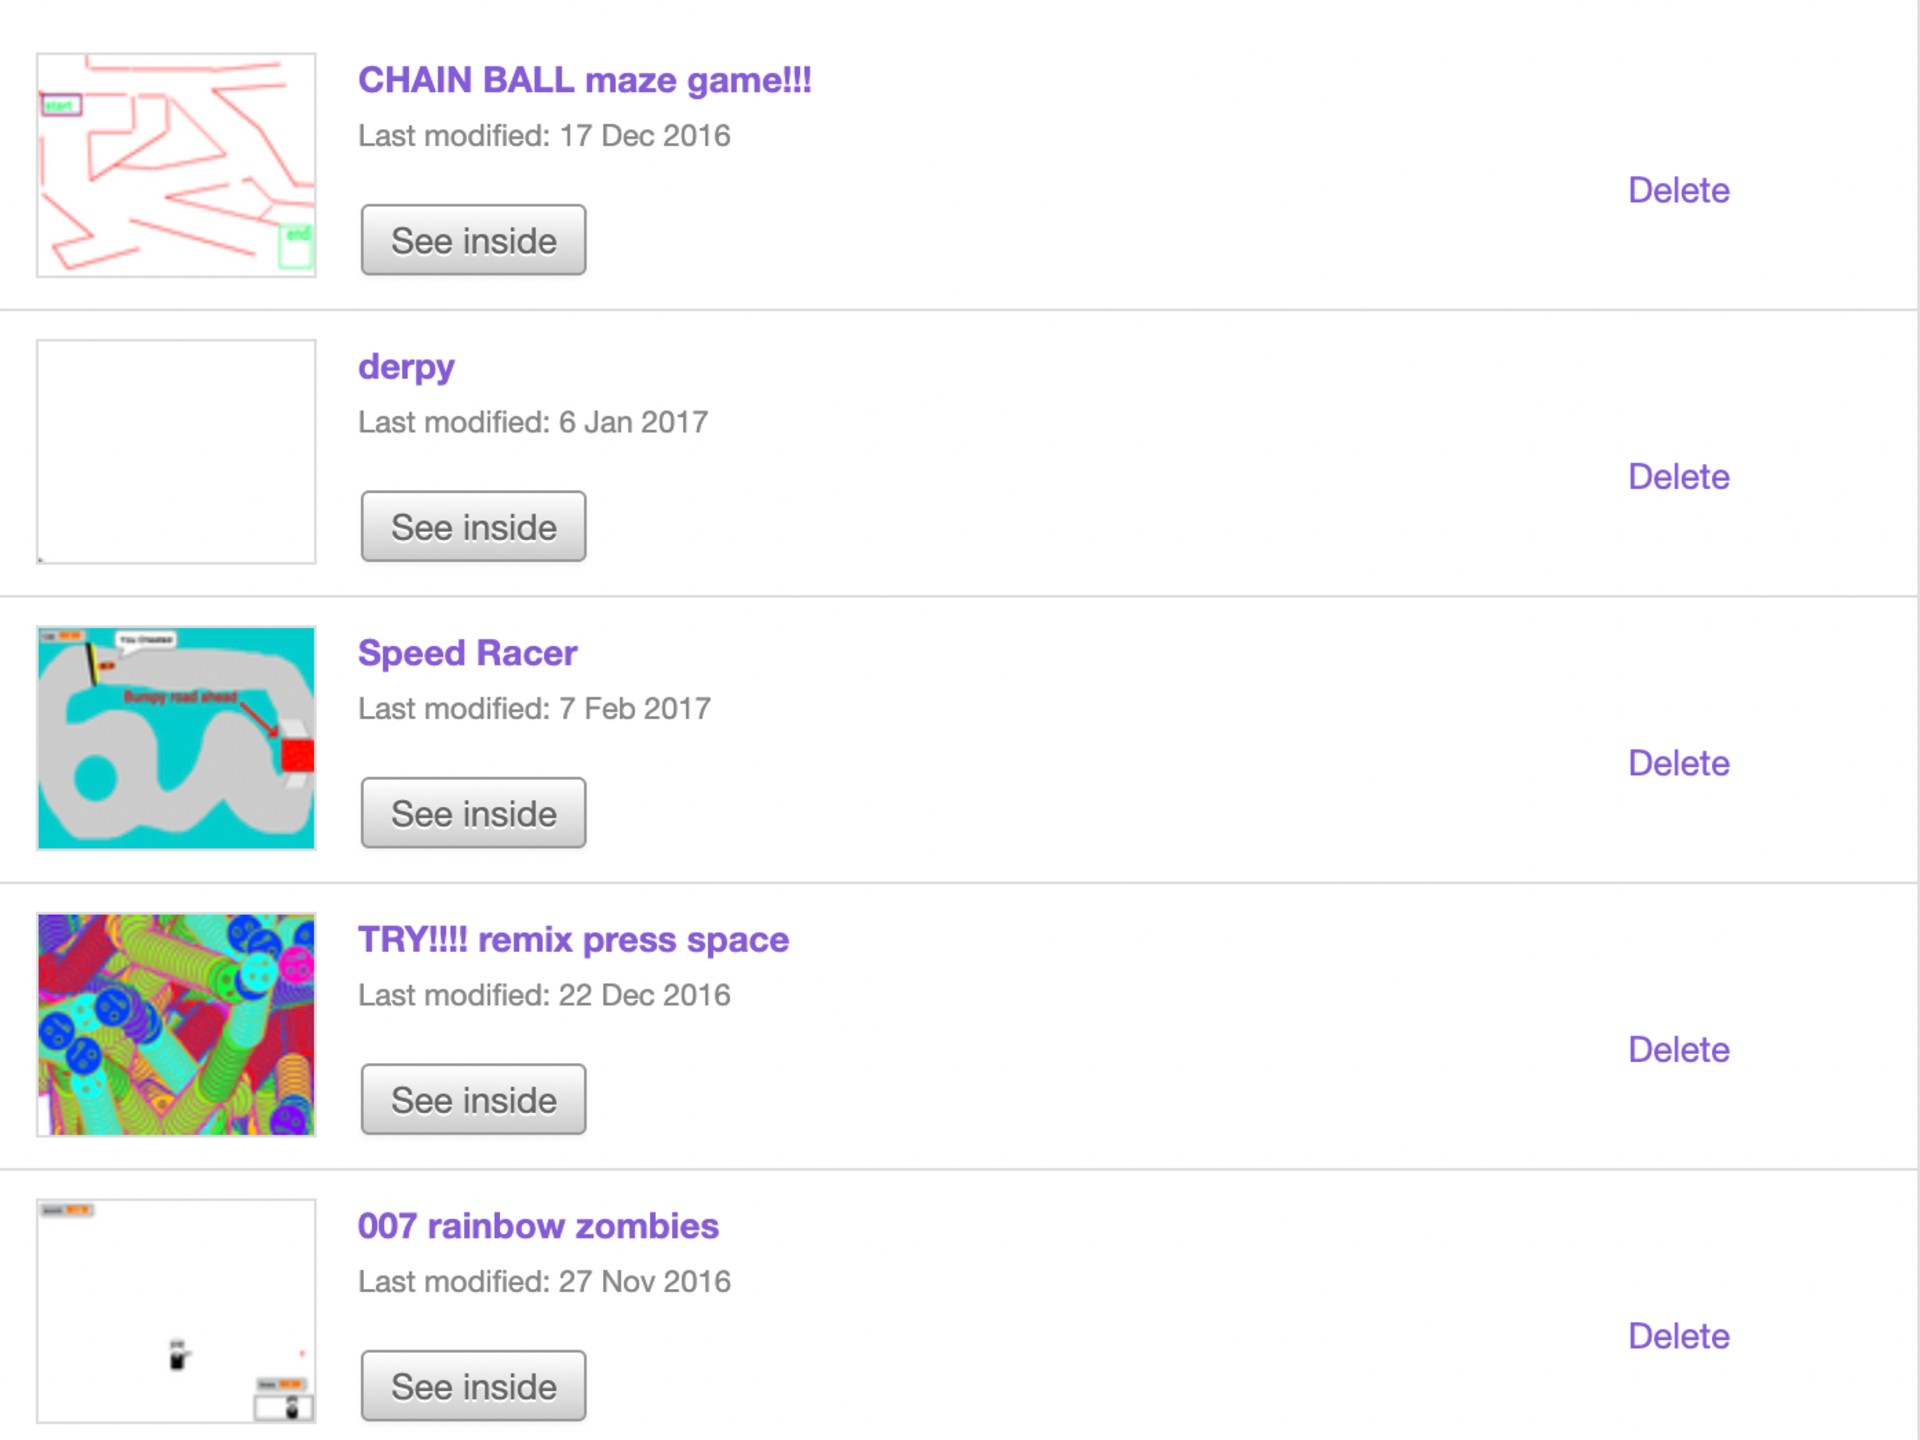Open the Speed Racer project link
The image size is (1920, 1440).
tap(467, 652)
